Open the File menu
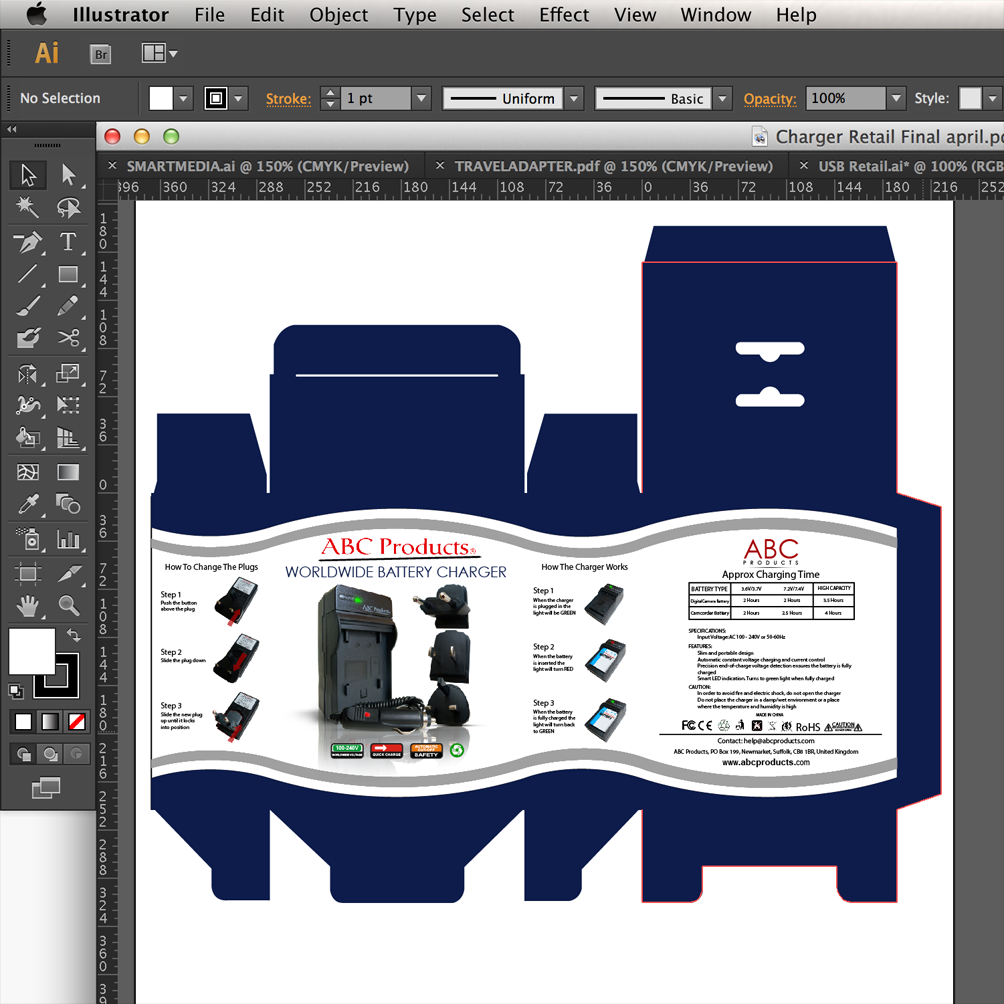 tap(209, 15)
